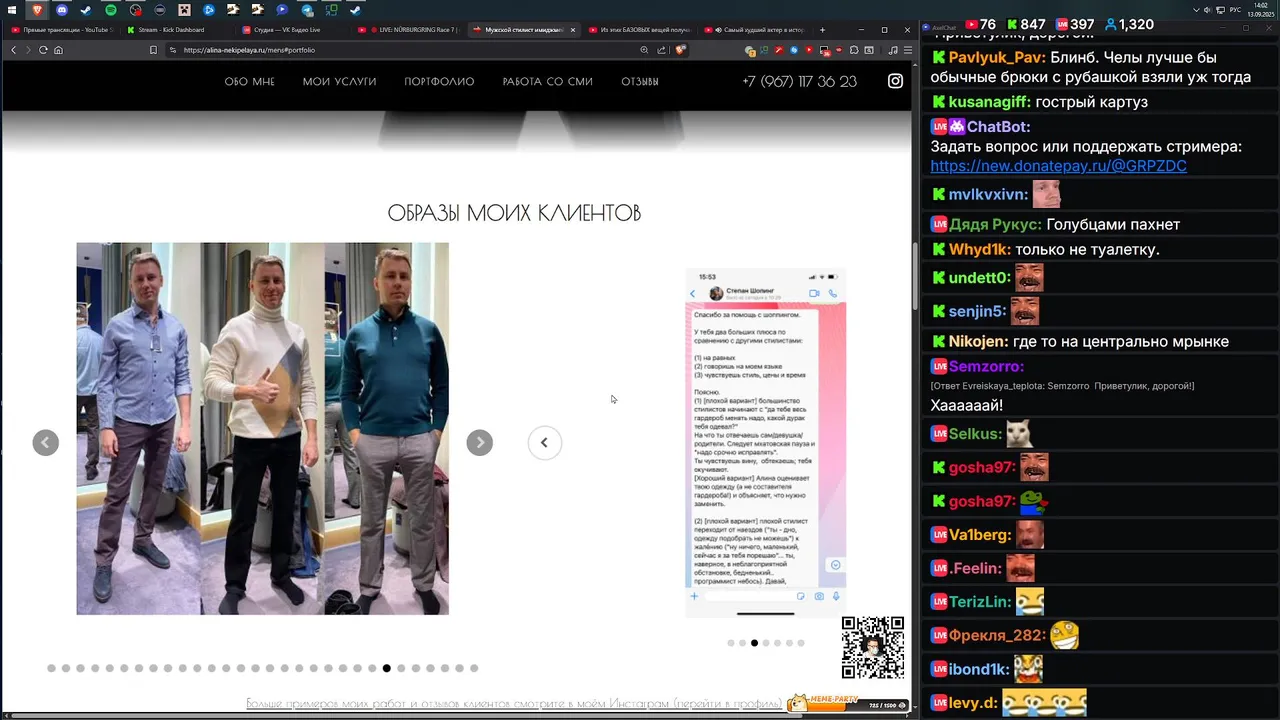The width and height of the screenshot is (1280, 720).
Task: Click the page vertical scrollbar thumb
Action: [x=915, y=276]
